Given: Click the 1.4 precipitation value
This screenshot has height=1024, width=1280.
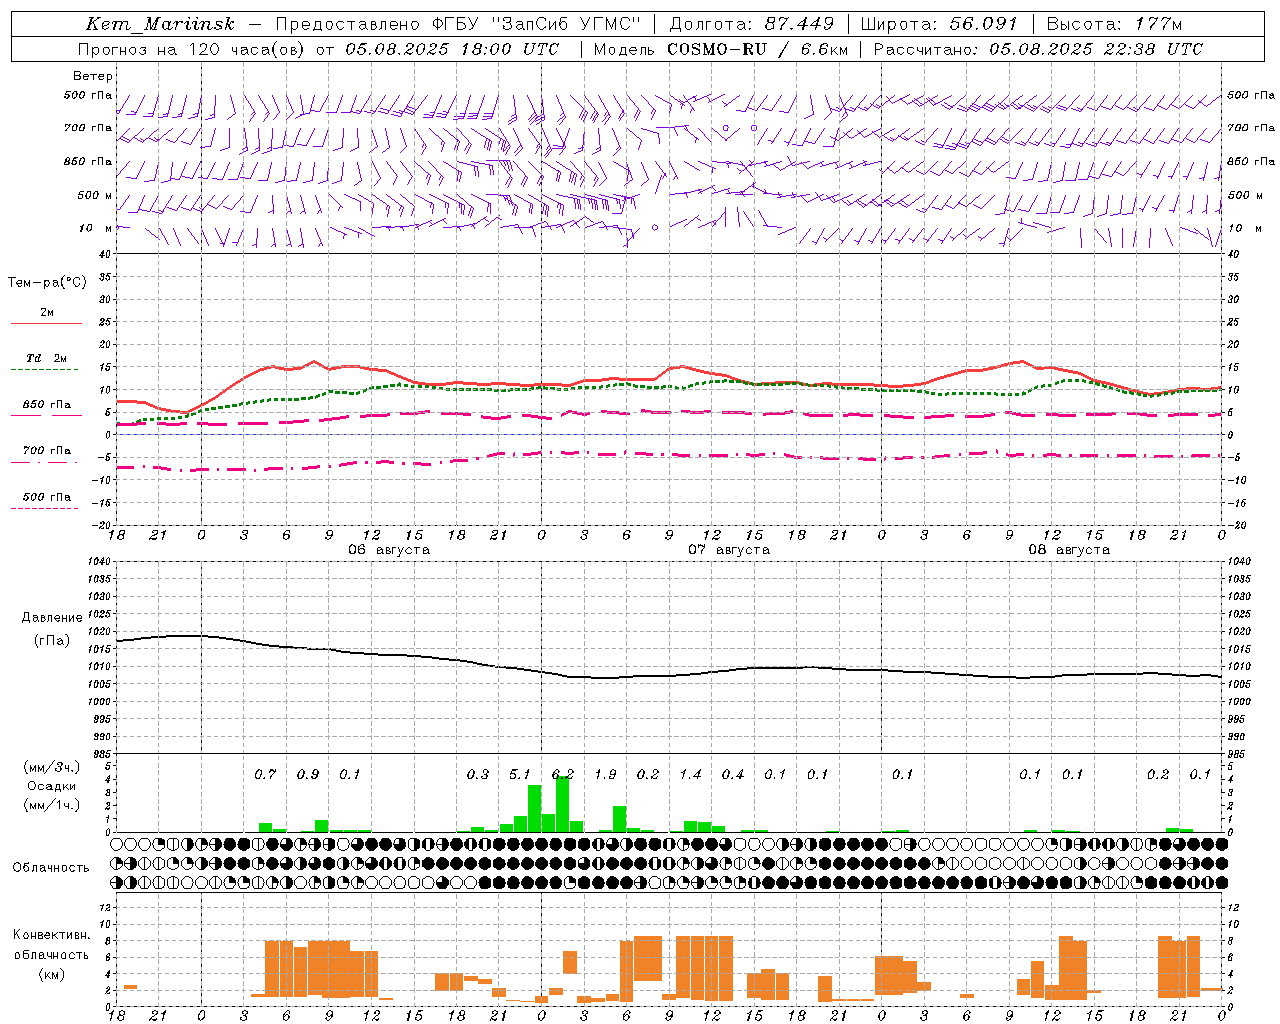Looking at the screenshot, I should 690,774.
